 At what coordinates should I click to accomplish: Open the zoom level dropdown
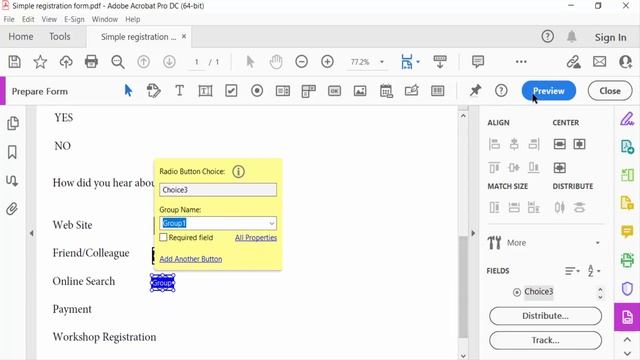pos(382,62)
